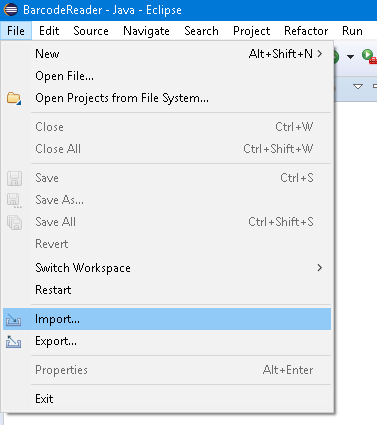Screen dimensions: 377x425
Task: Click the Import tray icon
Action: point(14,320)
